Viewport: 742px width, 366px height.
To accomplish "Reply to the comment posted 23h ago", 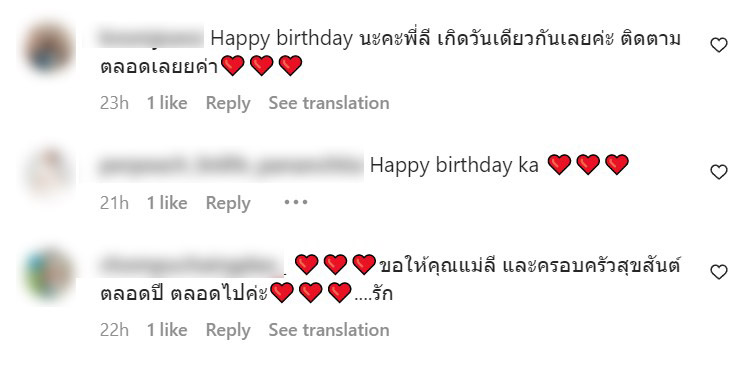I will pos(228,103).
